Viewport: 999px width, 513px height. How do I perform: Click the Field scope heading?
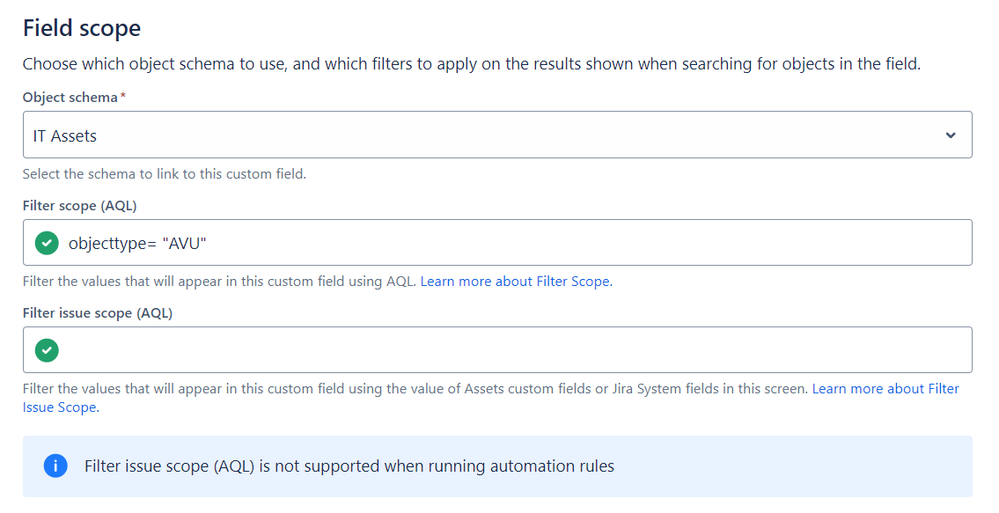[x=82, y=28]
